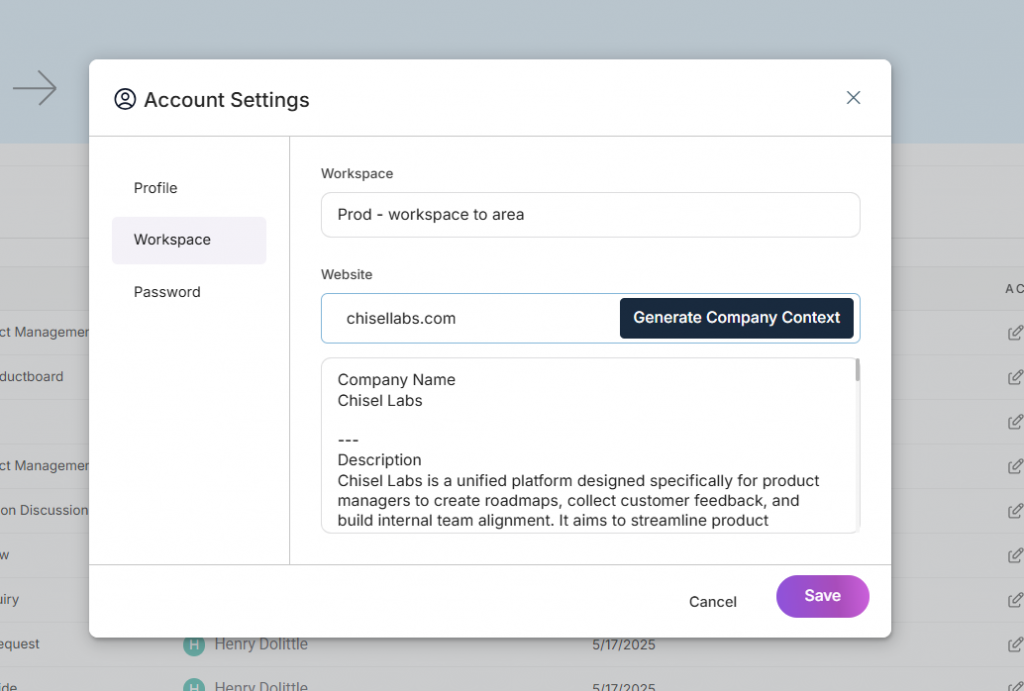1024x691 pixels.
Task: Click Generate Company Context button
Action: click(736, 318)
